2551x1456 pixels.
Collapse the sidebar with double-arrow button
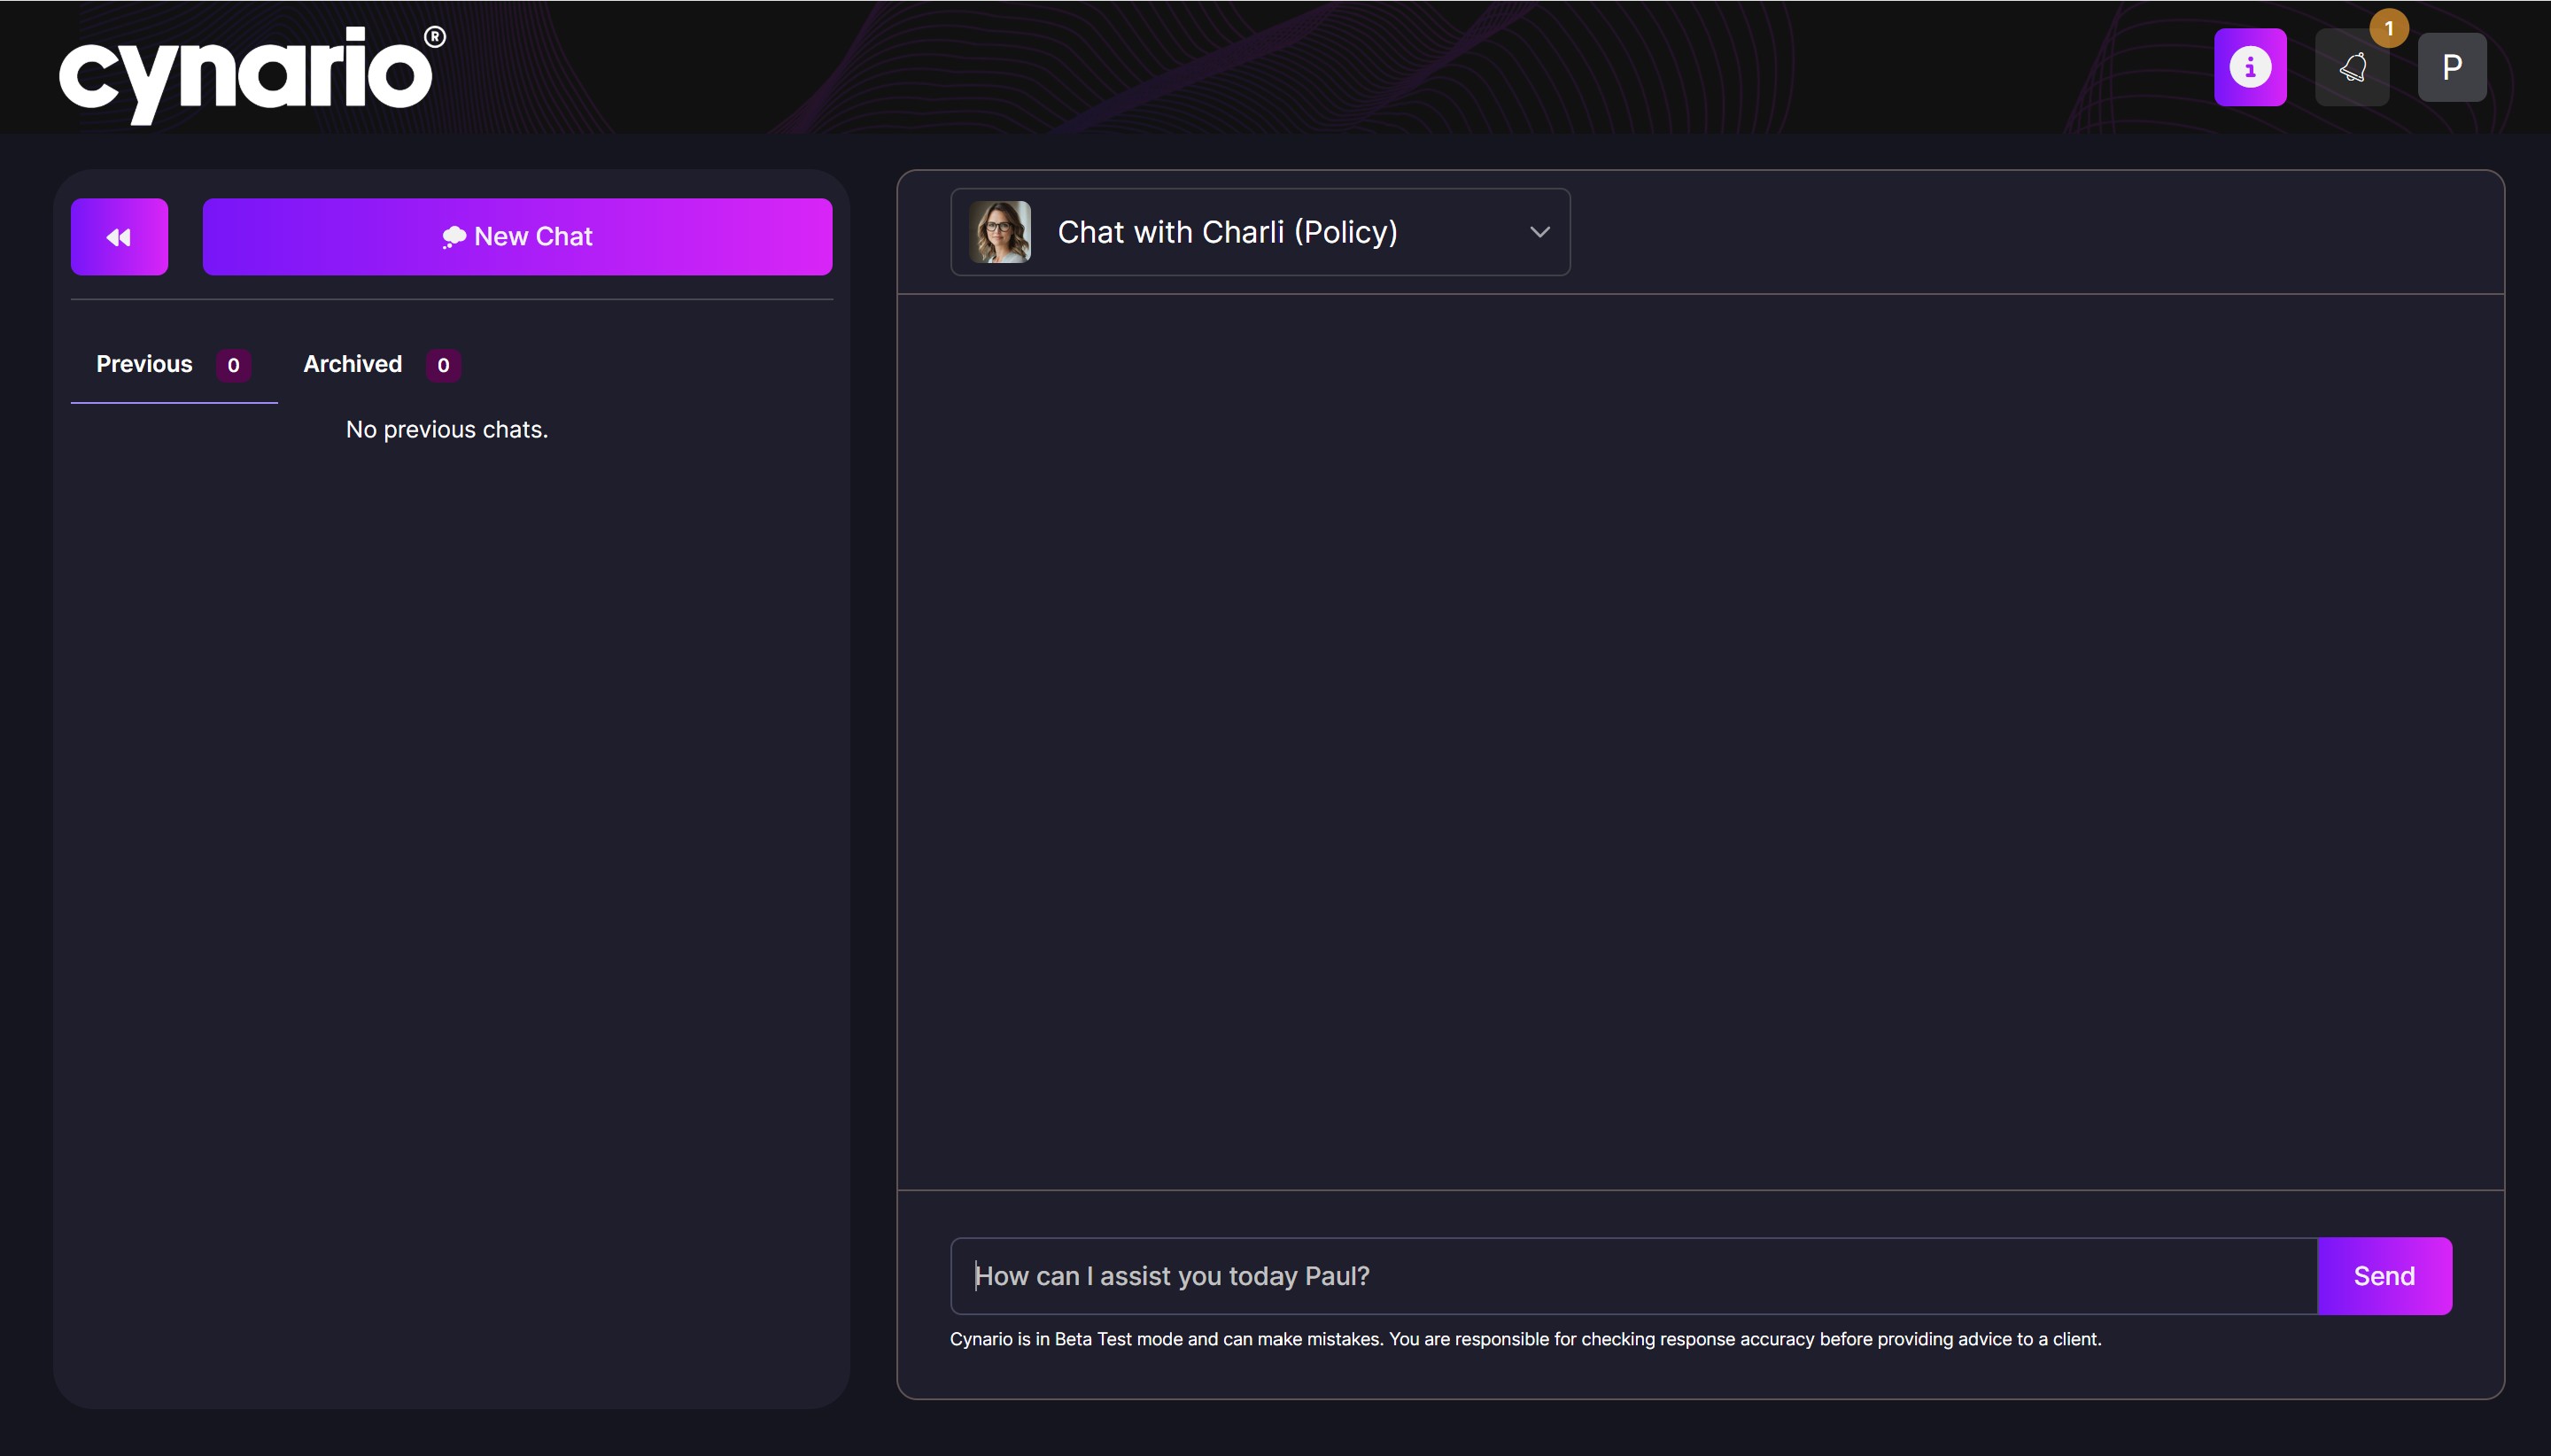pyautogui.click(x=119, y=237)
